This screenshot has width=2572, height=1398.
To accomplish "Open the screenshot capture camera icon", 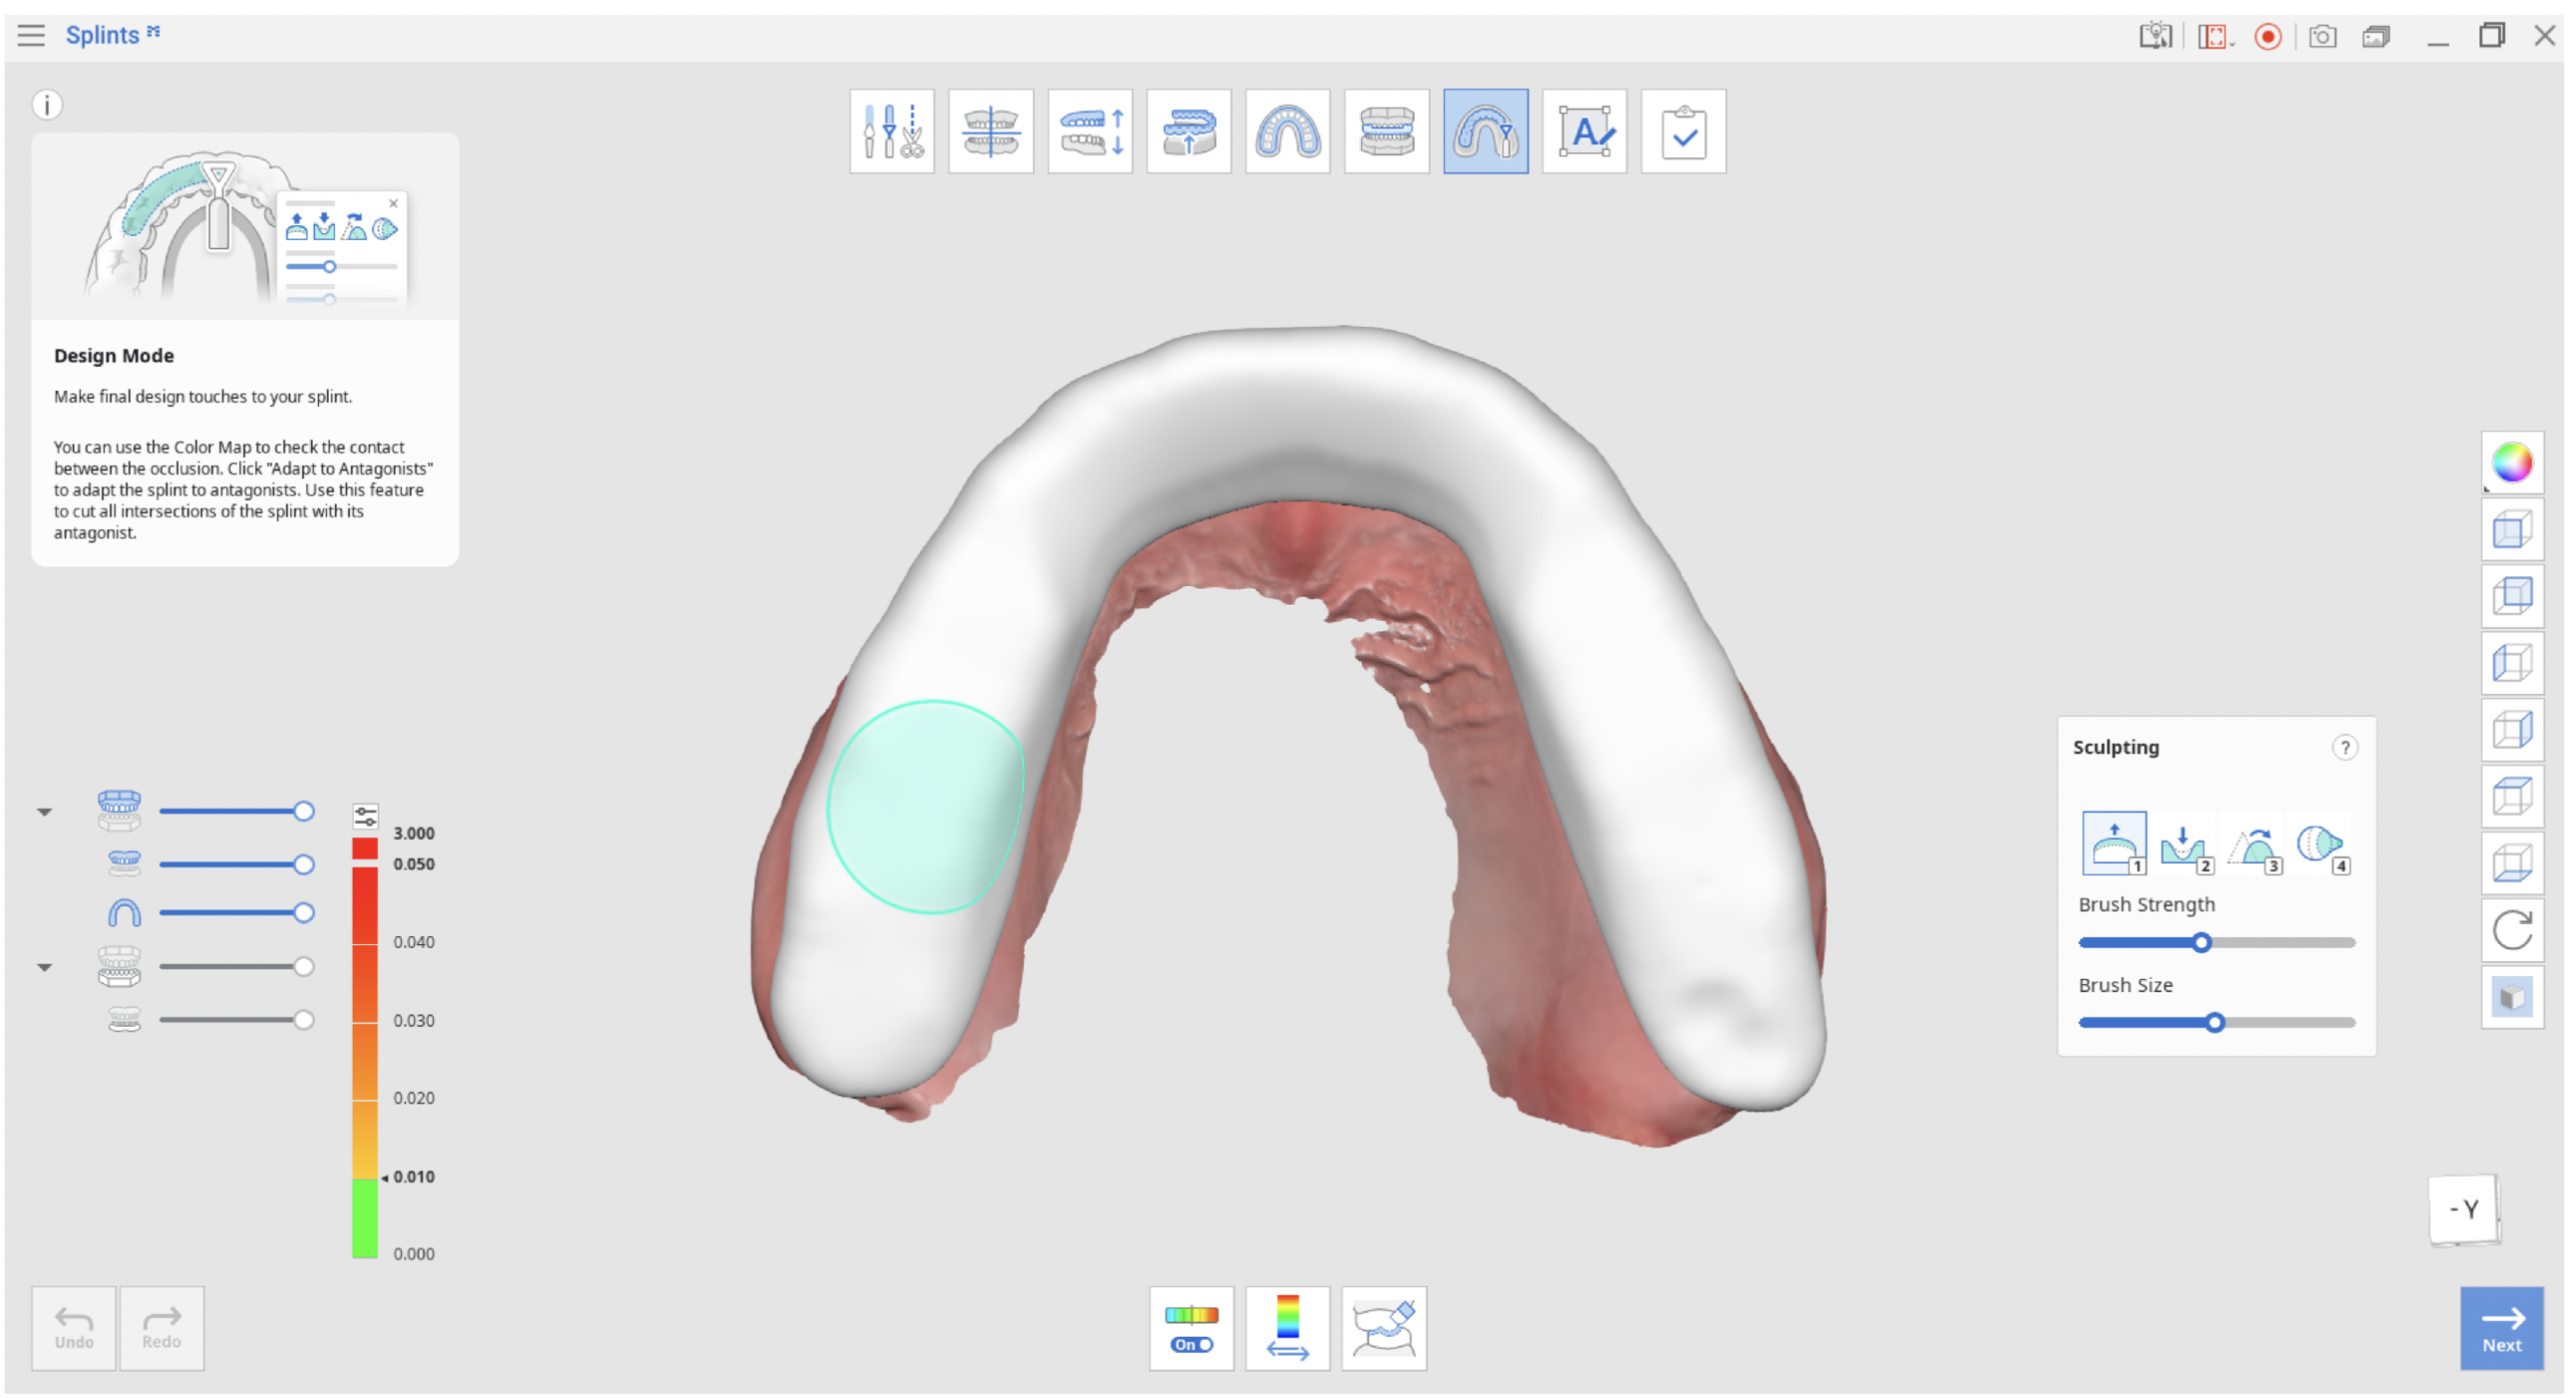I will (x=2321, y=37).
